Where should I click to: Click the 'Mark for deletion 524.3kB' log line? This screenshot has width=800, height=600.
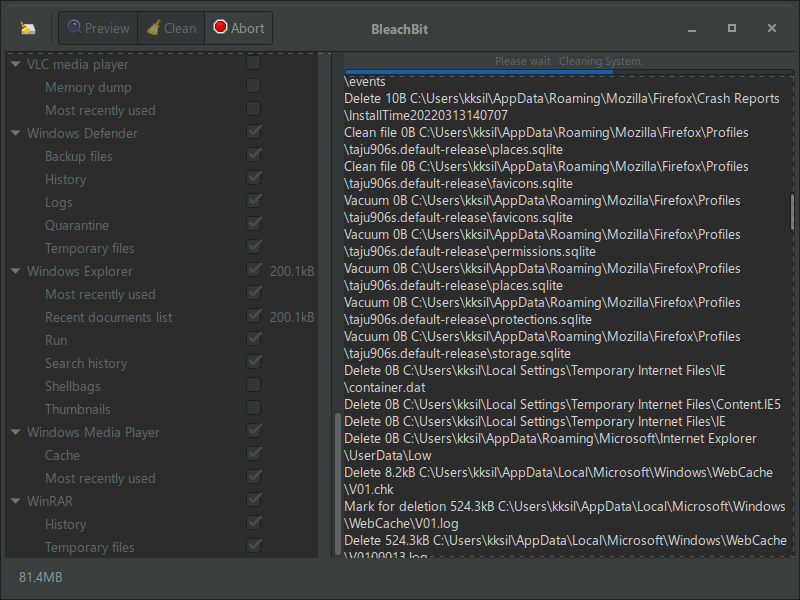[x=565, y=506]
